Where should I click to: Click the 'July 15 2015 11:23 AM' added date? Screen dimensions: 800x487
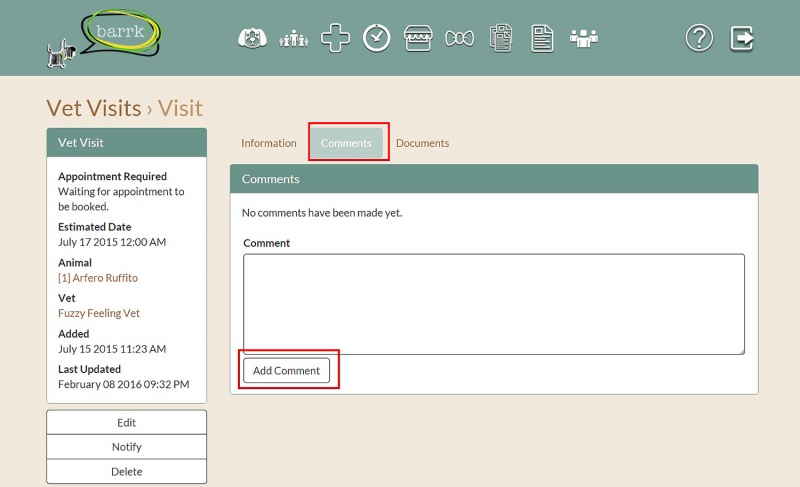(112, 349)
